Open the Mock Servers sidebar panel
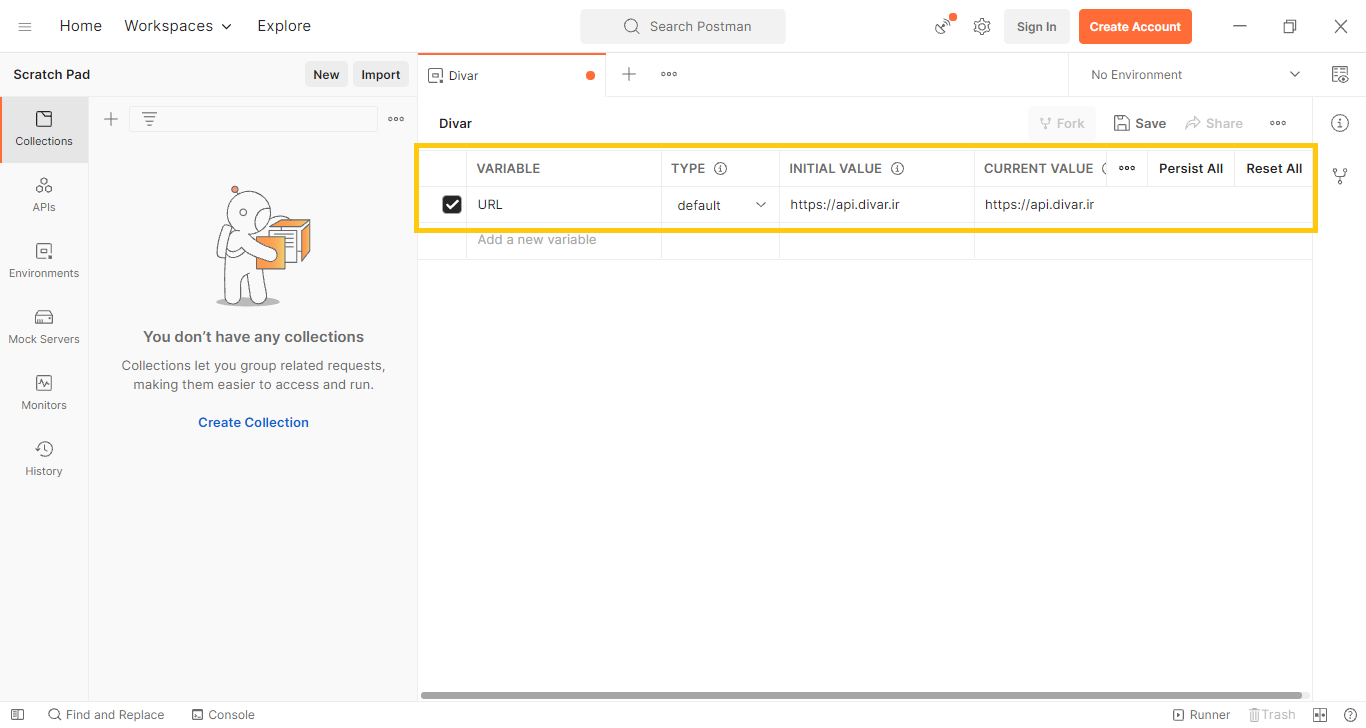The image size is (1366, 728). [x=44, y=328]
